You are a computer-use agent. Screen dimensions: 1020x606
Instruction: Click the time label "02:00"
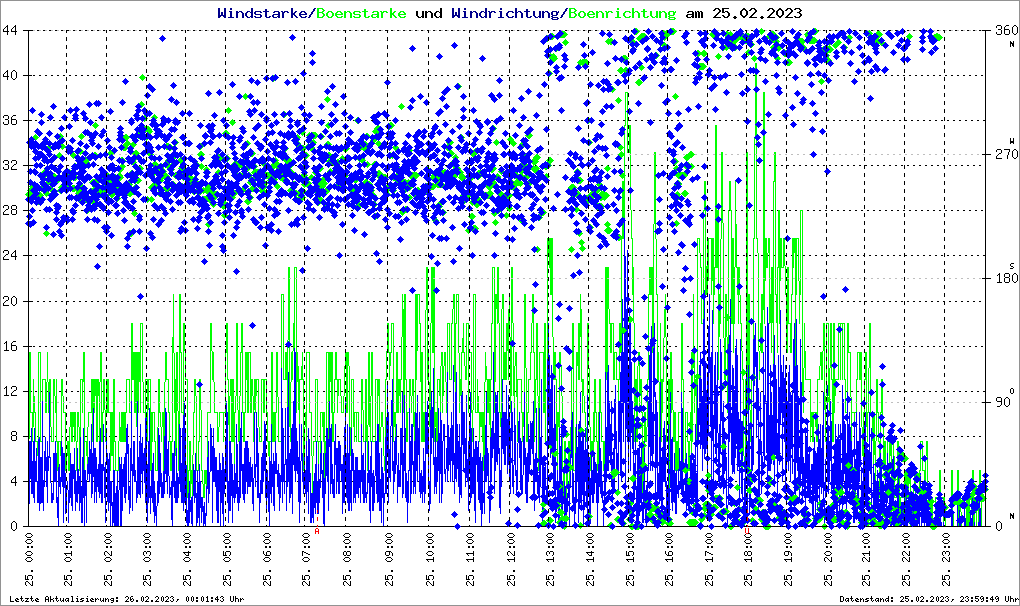(x=109, y=547)
